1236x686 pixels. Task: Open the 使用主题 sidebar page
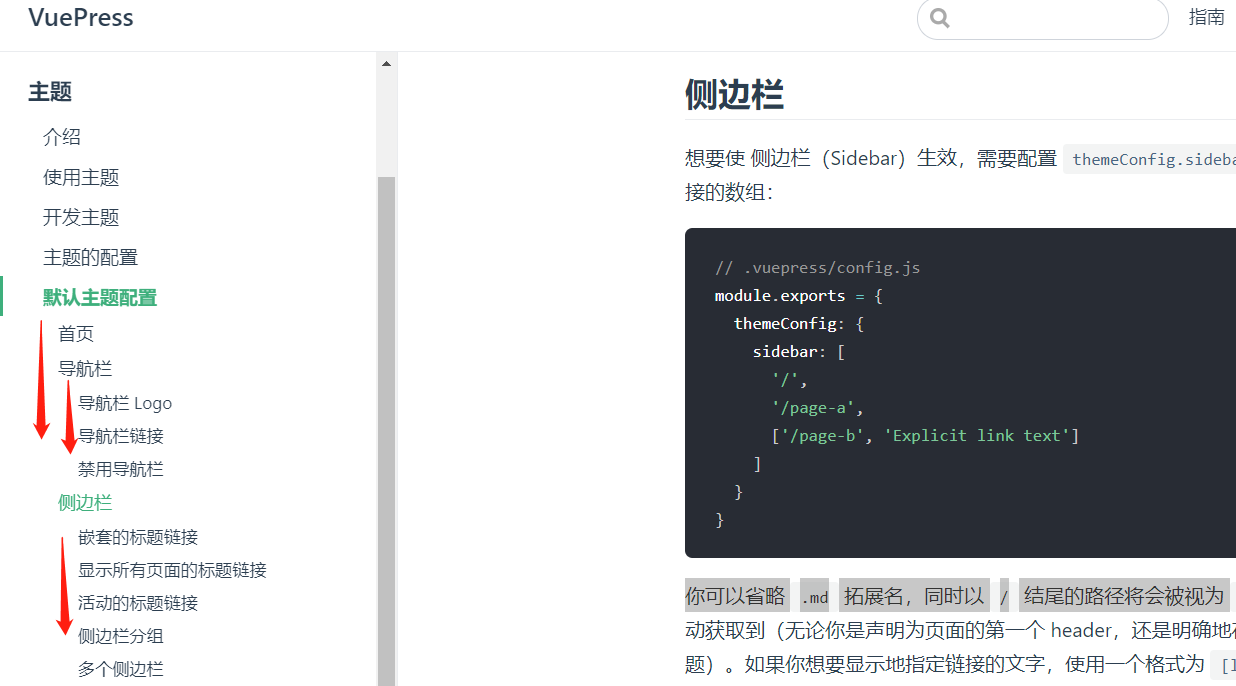[x=81, y=177]
